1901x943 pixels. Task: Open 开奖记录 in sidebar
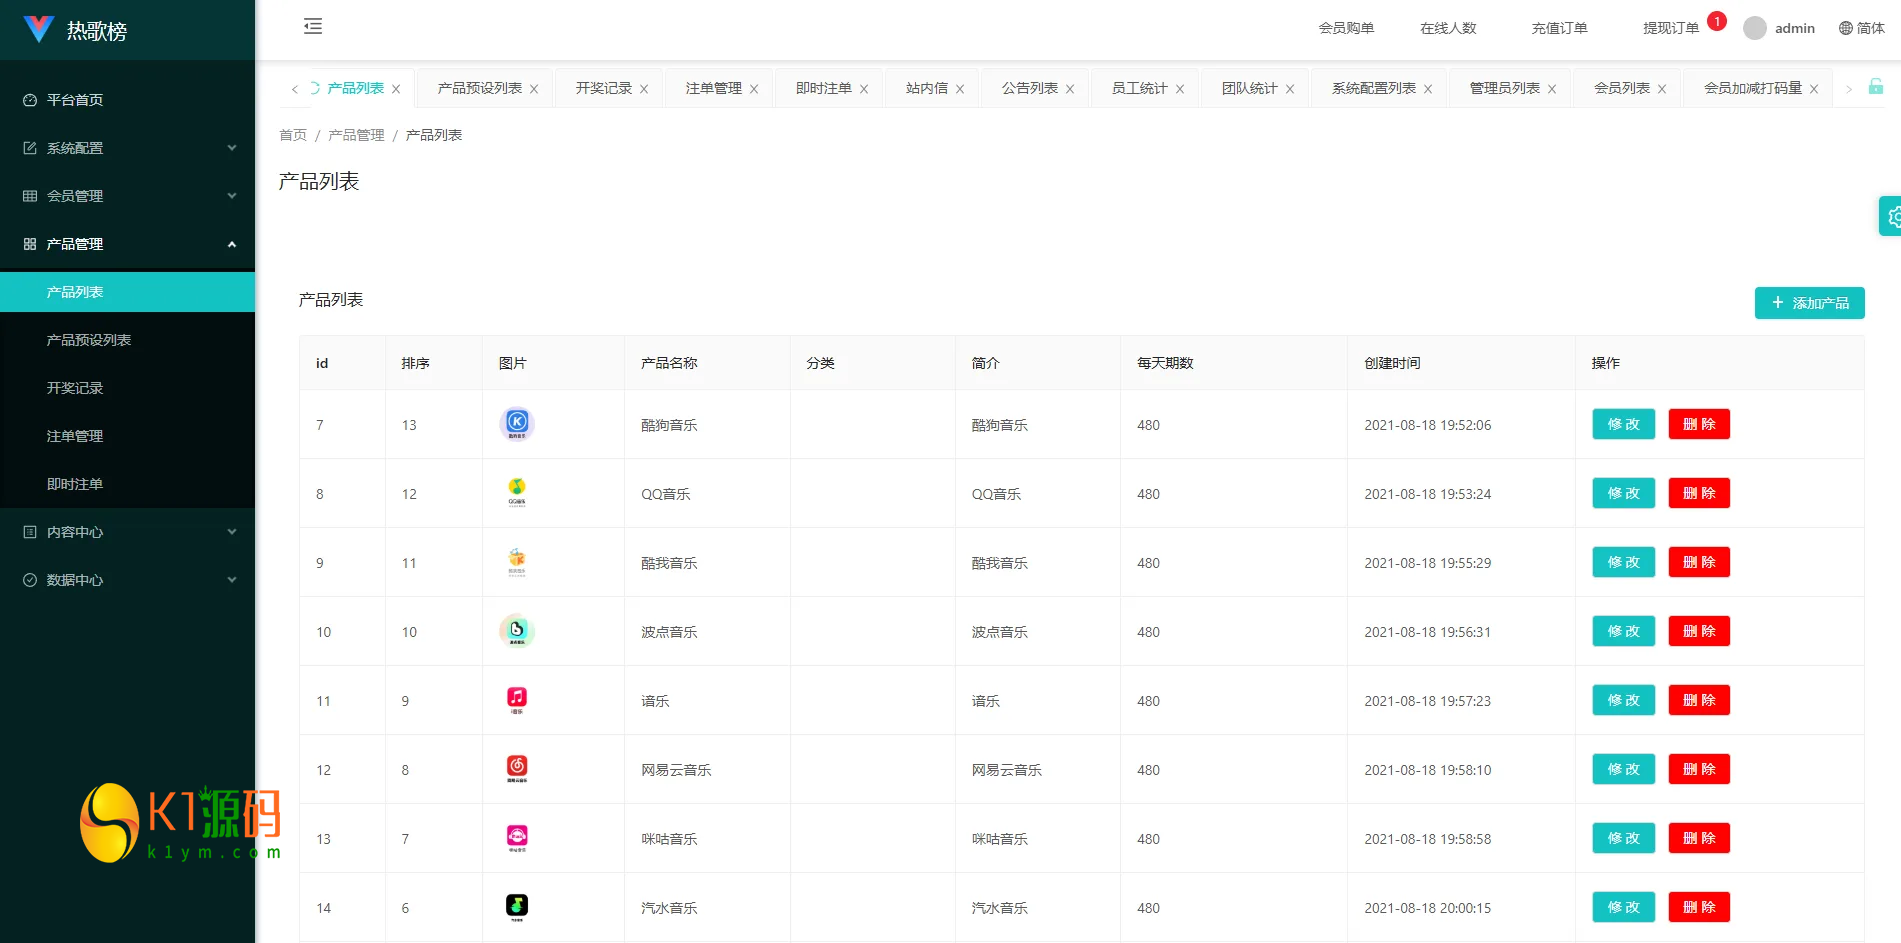click(127, 388)
